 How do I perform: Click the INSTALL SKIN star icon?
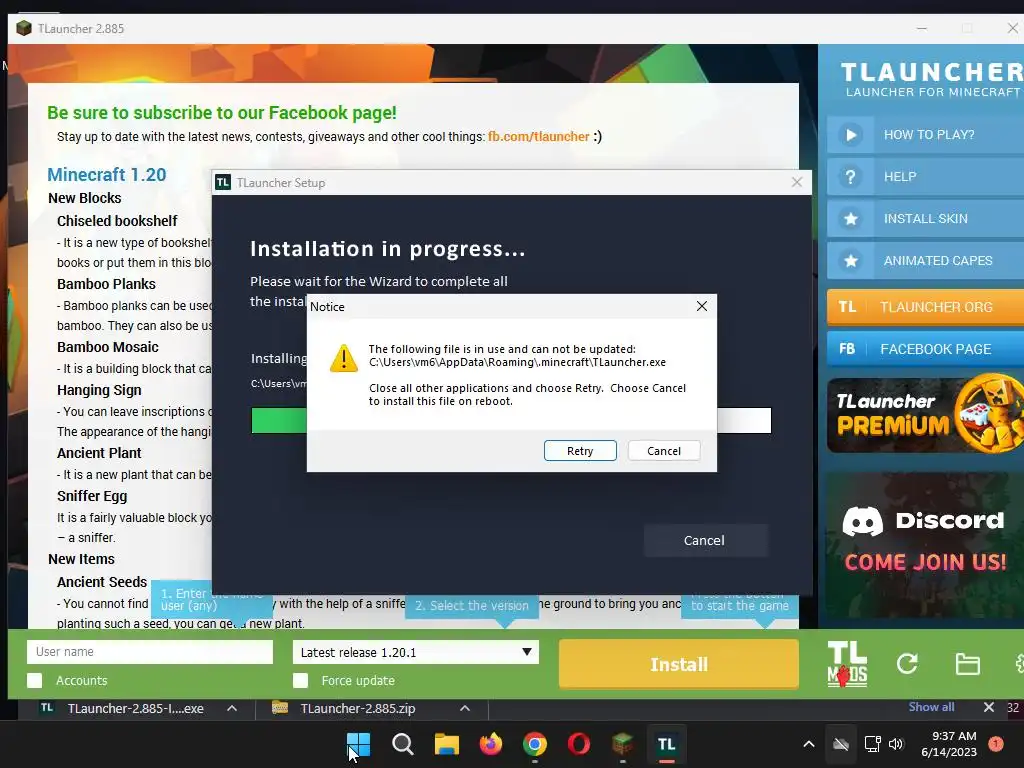[x=850, y=219]
